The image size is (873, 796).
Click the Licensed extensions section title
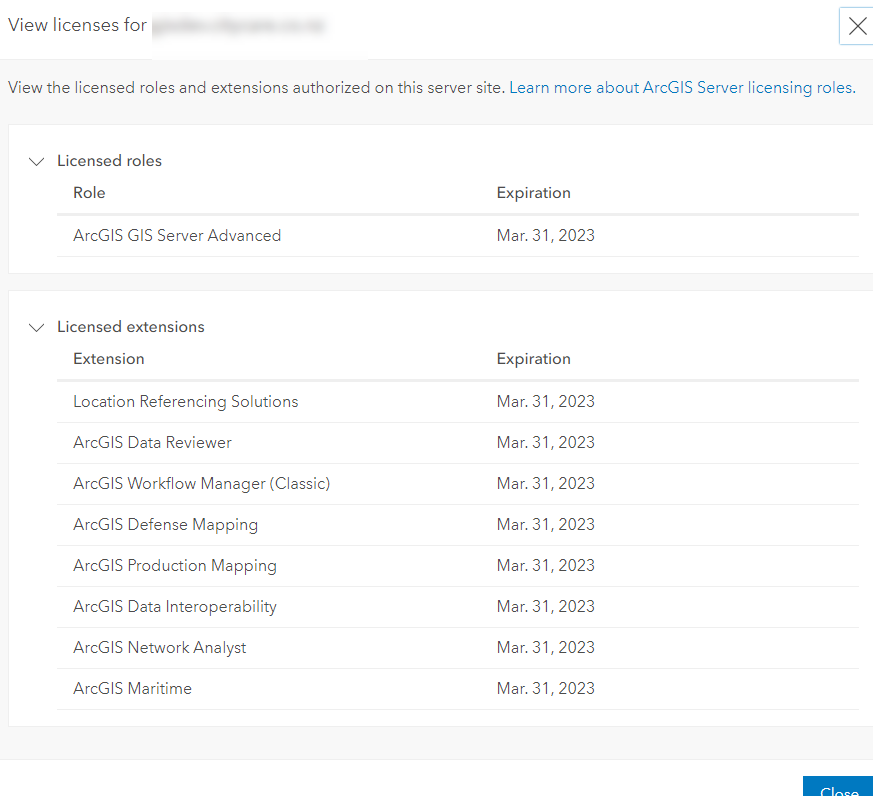[x=130, y=327]
